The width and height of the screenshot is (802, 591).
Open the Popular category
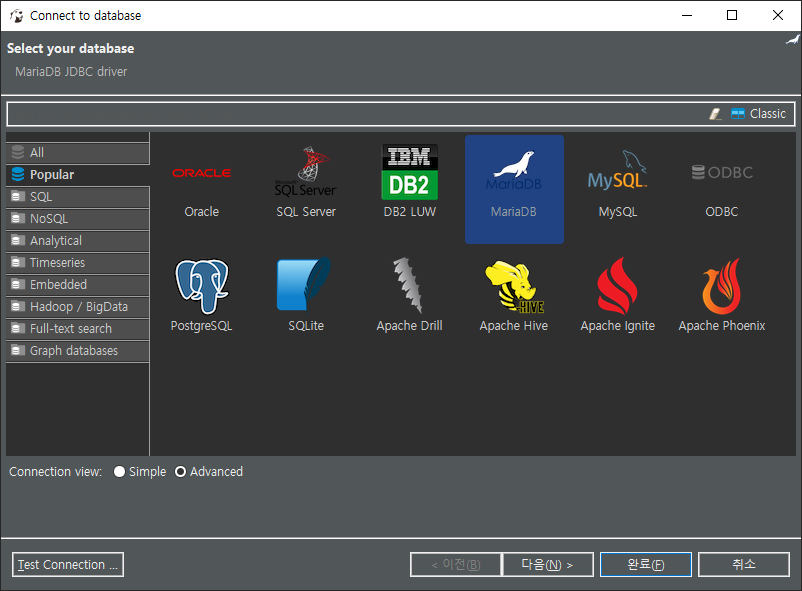(x=78, y=174)
